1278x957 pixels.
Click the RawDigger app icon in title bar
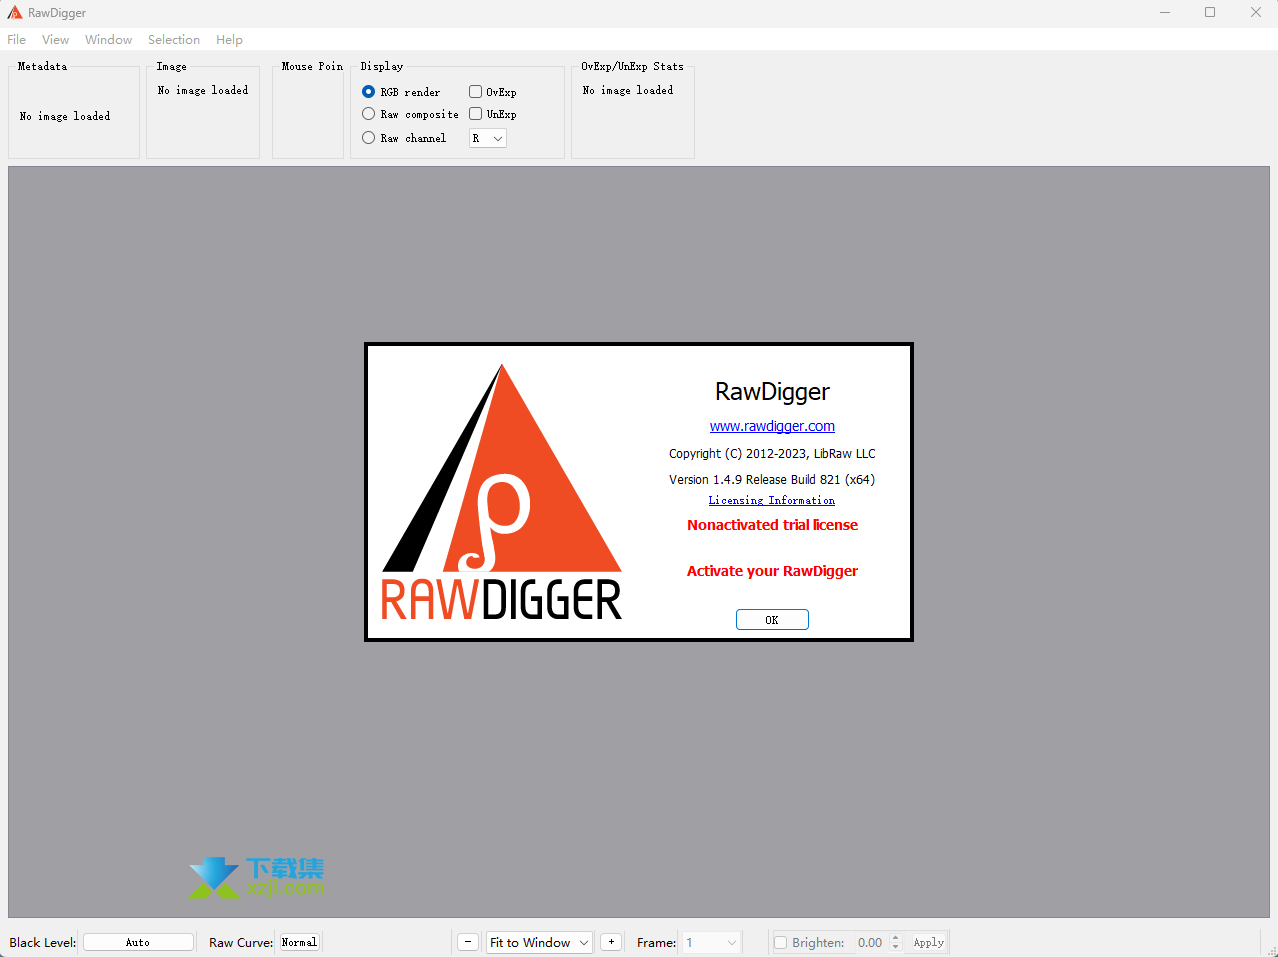click(x=15, y=13)
